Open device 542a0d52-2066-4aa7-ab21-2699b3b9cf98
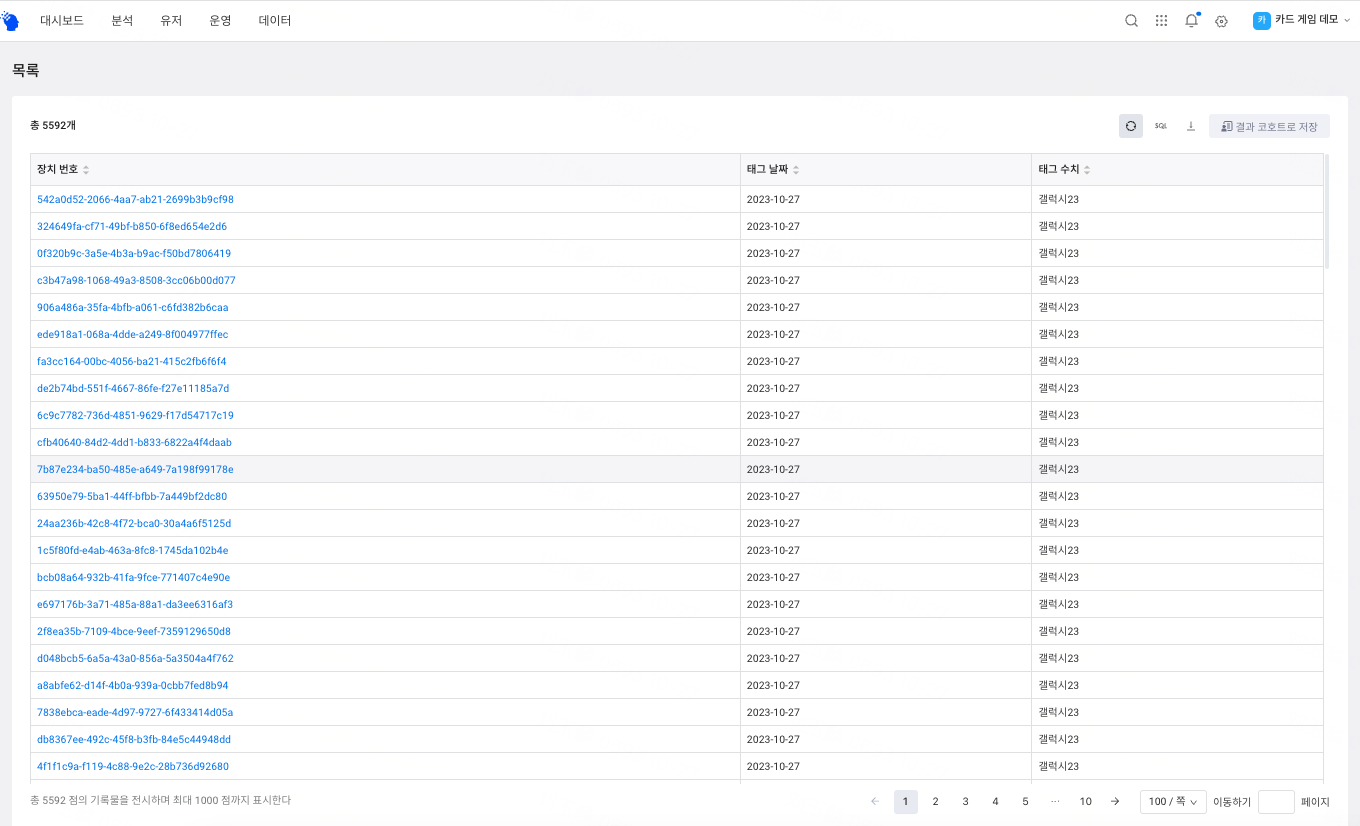This screenshot has height=826, width=1360. (x=135, y=199)
